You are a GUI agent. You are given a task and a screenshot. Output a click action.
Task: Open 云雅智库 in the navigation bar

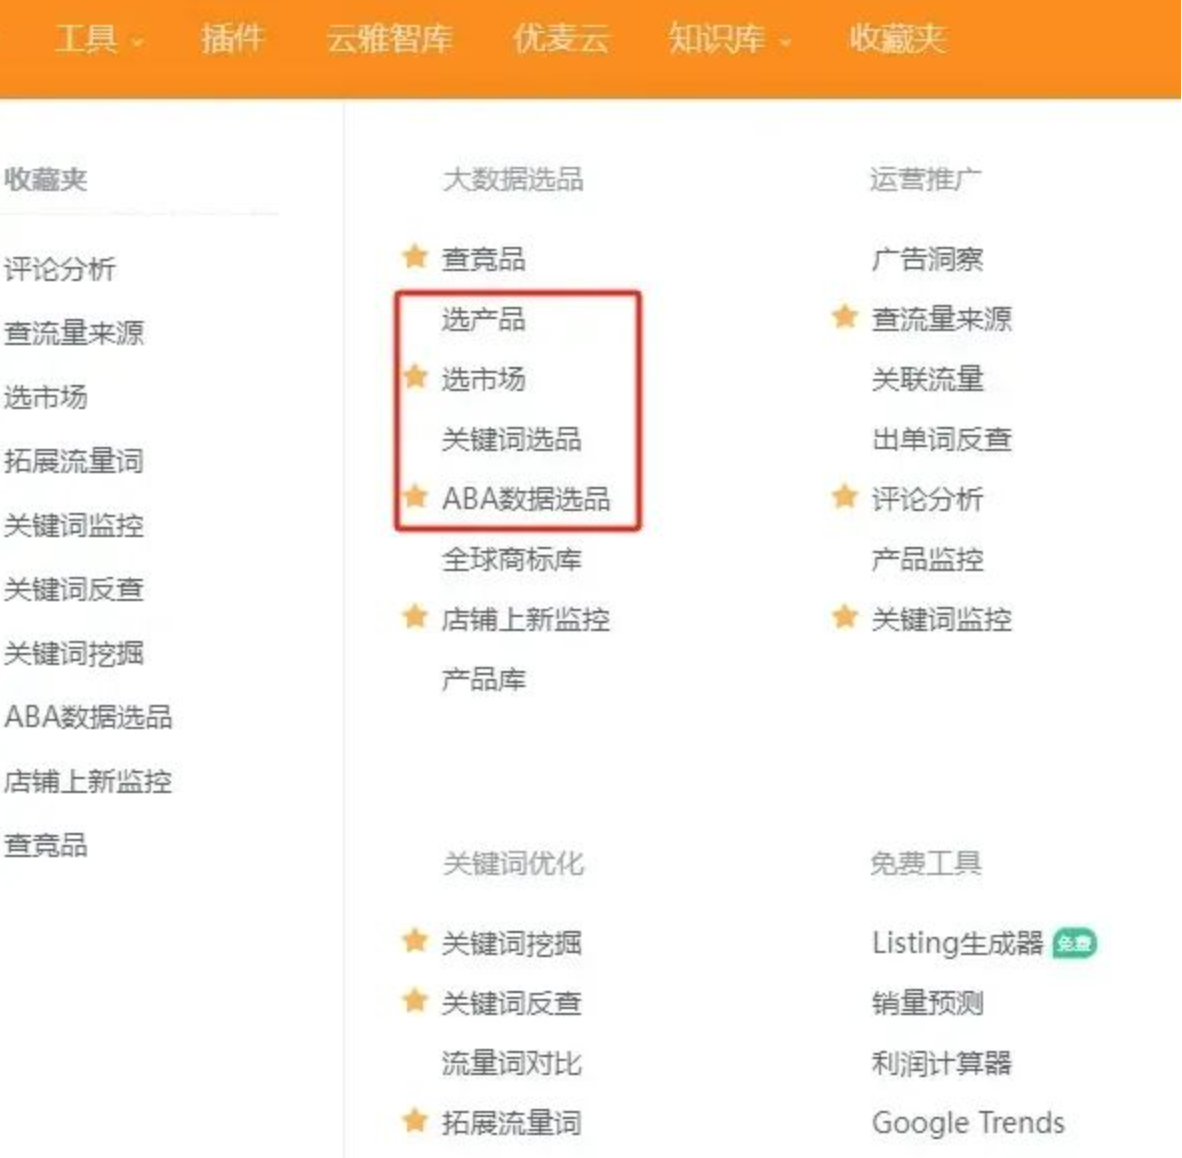coord(390,38)
